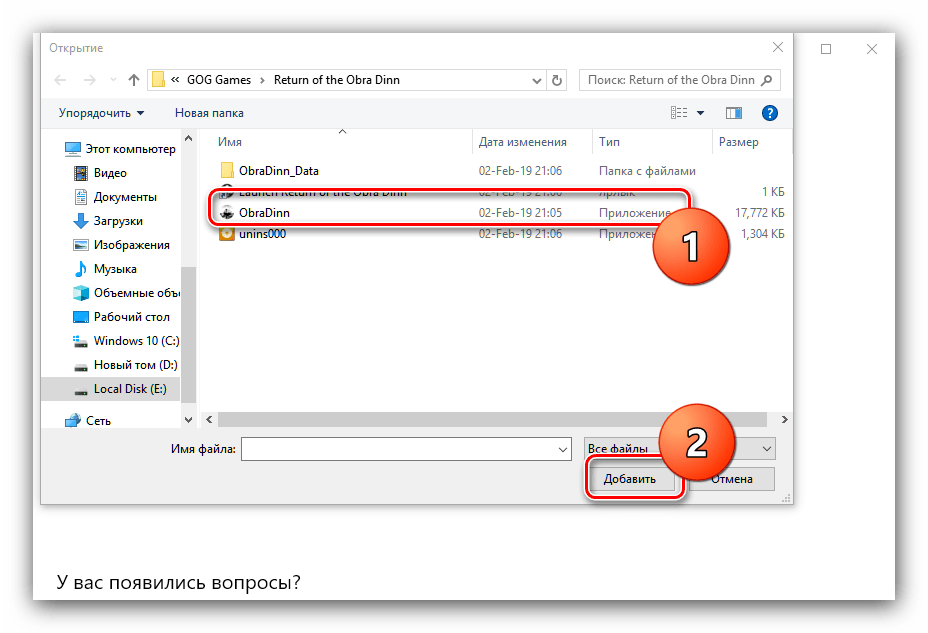Open the help question mark icon

point(770,113)
